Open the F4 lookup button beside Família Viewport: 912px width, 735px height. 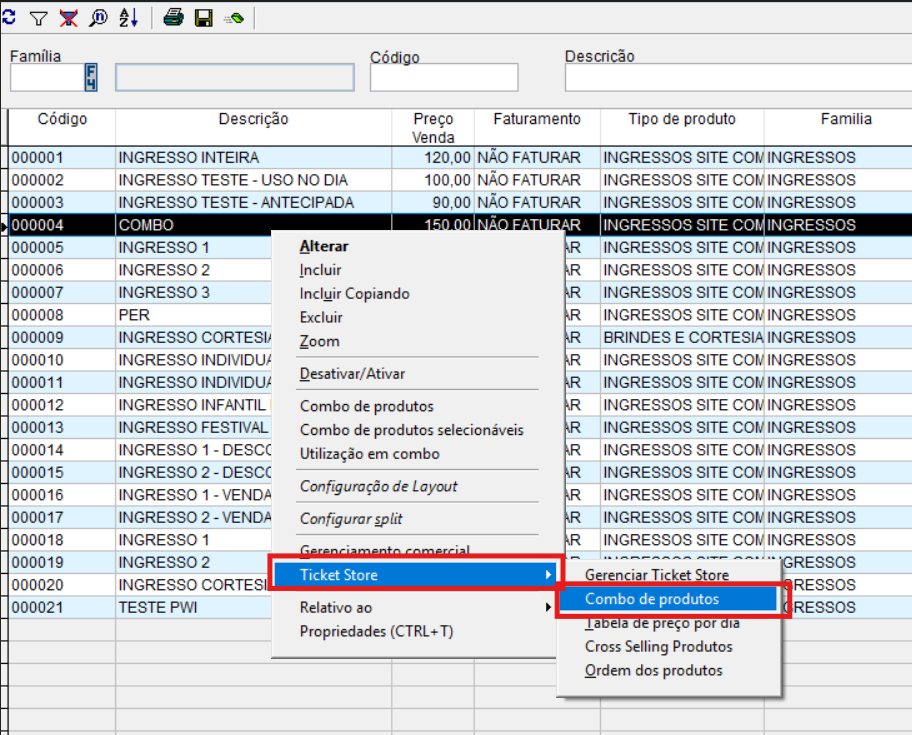91,77
